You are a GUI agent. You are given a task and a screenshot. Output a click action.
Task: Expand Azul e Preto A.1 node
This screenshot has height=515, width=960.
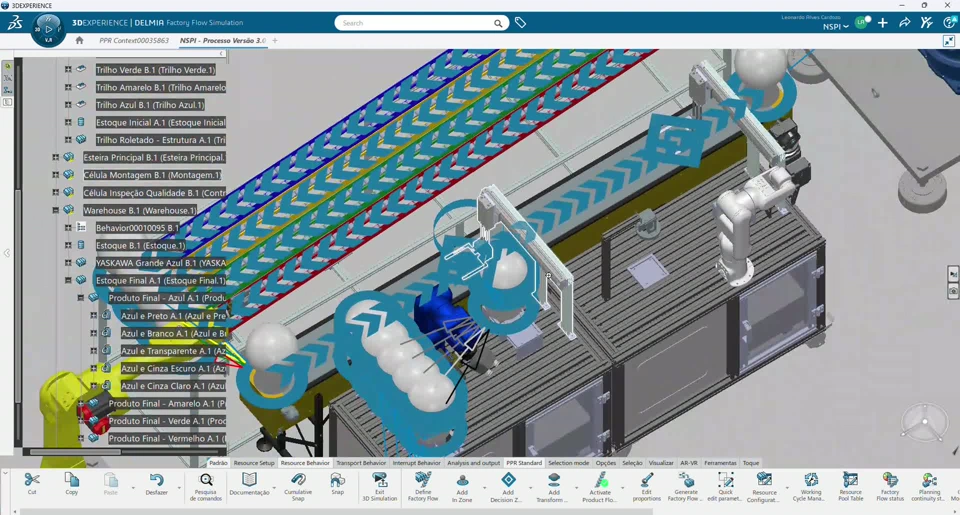pyautogui.click(x=94, y=316)
